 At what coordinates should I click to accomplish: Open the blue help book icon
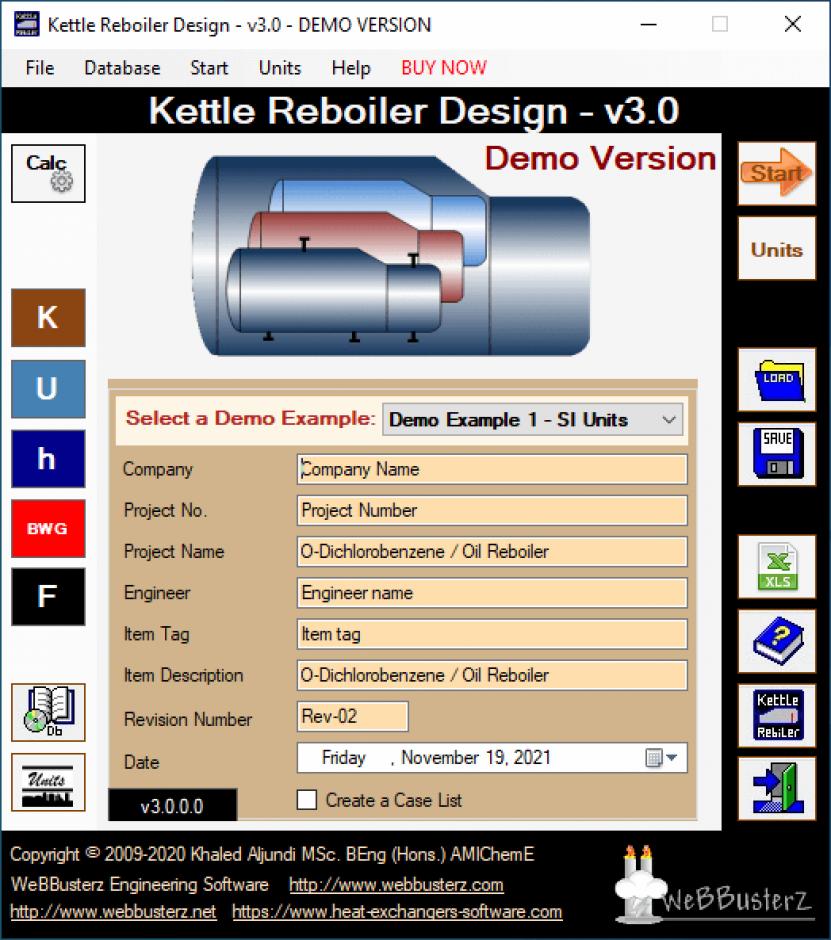pos(776,641)
